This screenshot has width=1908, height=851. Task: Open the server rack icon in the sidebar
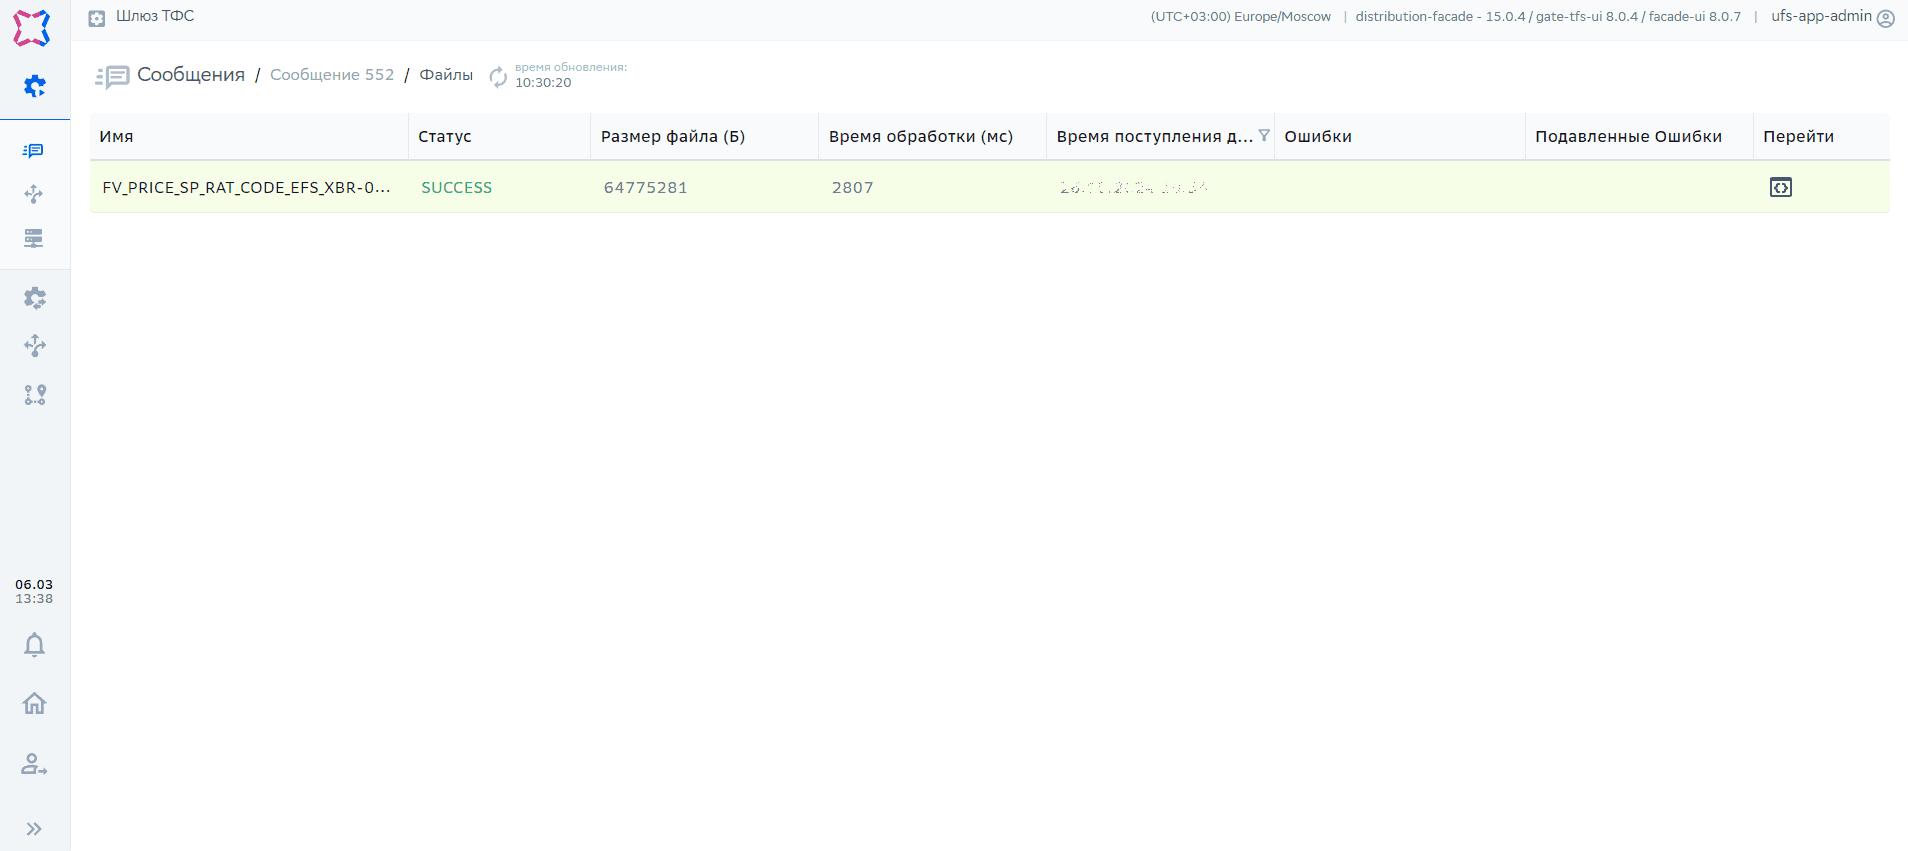(34, 238)
